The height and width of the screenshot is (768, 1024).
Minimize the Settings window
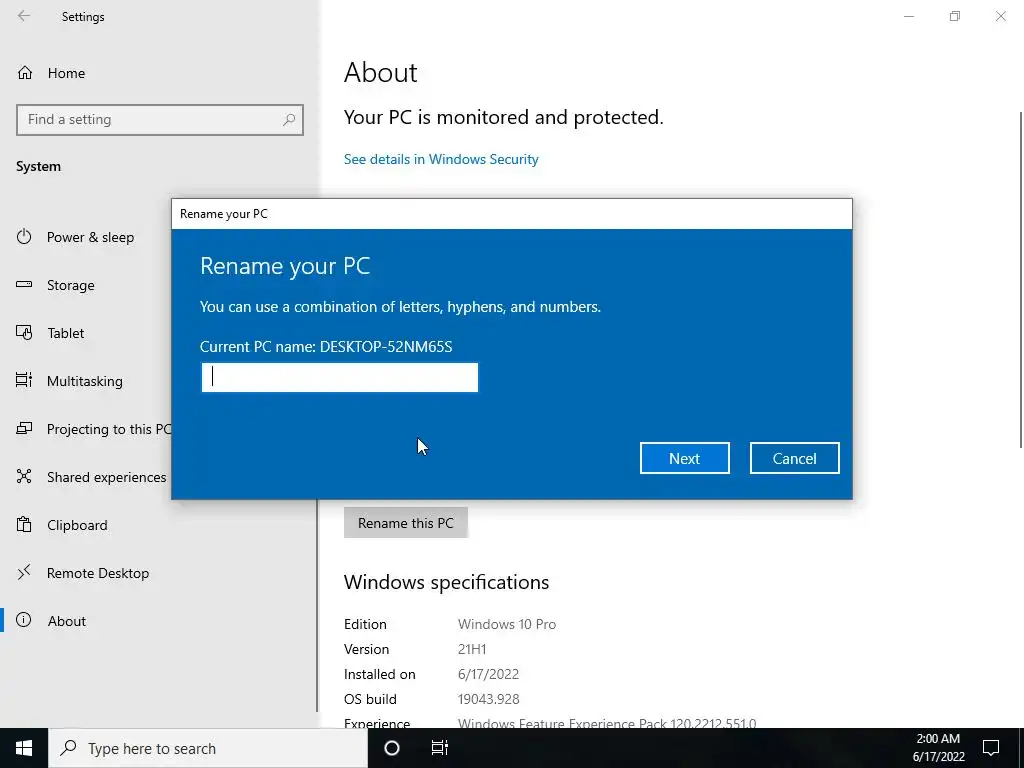908,16
